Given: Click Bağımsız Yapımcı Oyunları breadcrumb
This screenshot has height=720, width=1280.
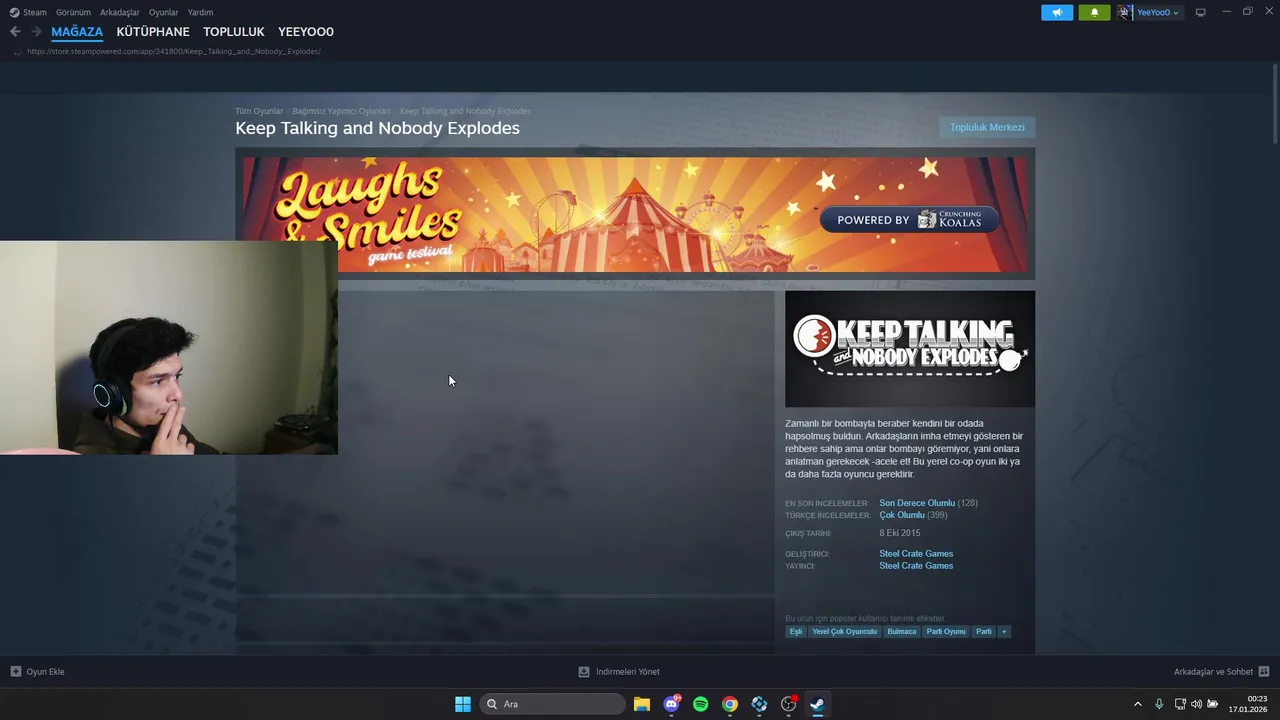Looking at the screenshot, I should [341, 111].
